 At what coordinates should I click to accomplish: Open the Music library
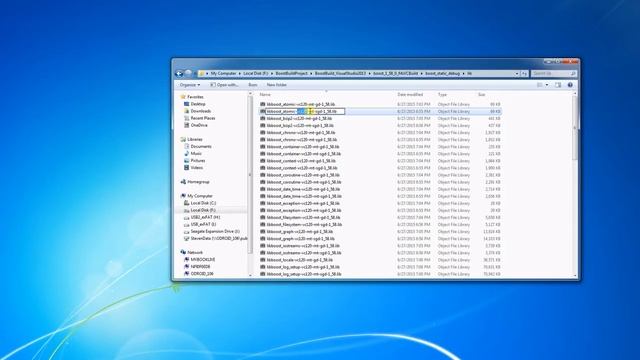point(193,153)
